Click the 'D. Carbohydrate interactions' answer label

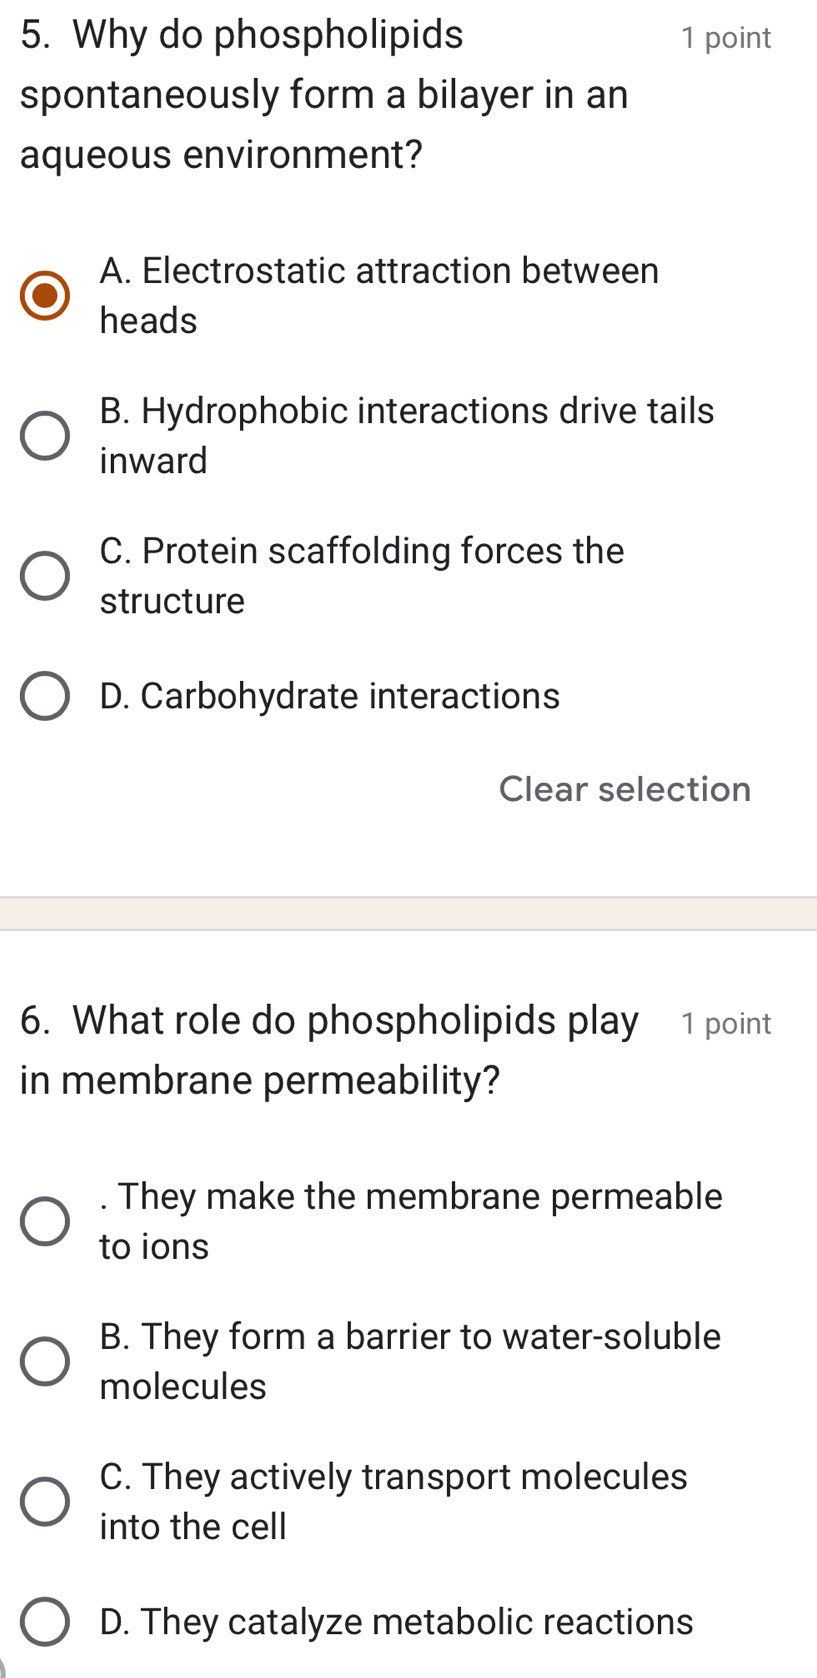tap(330, 696)
